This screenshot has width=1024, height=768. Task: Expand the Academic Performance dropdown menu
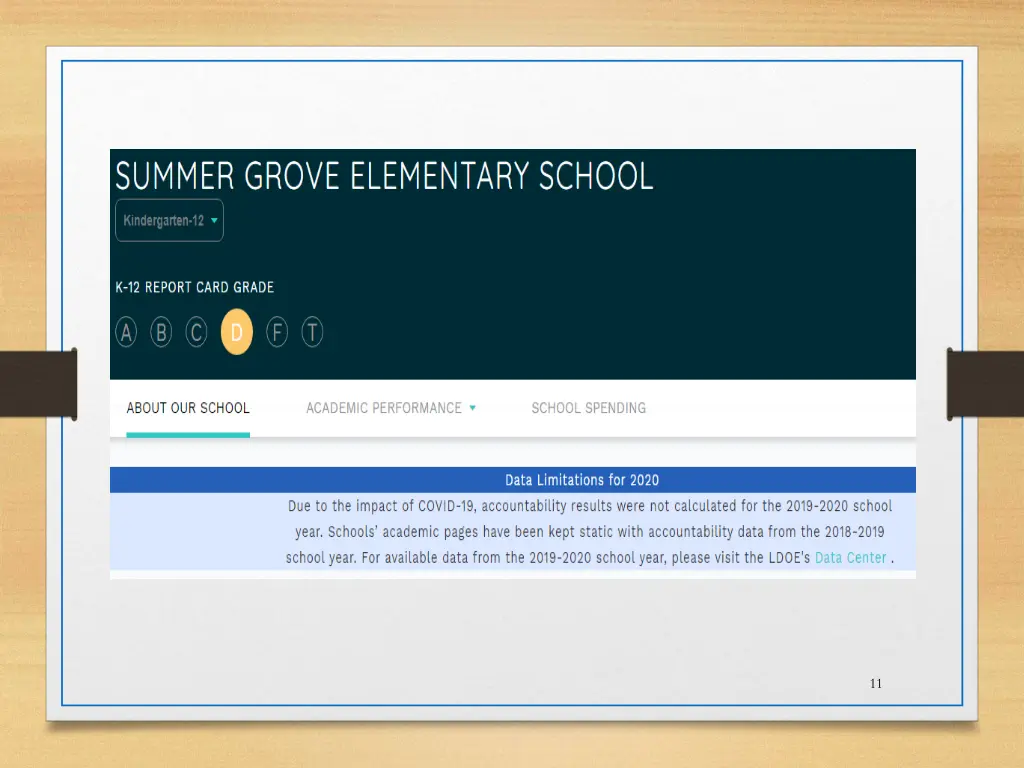[x=391, y=408]
